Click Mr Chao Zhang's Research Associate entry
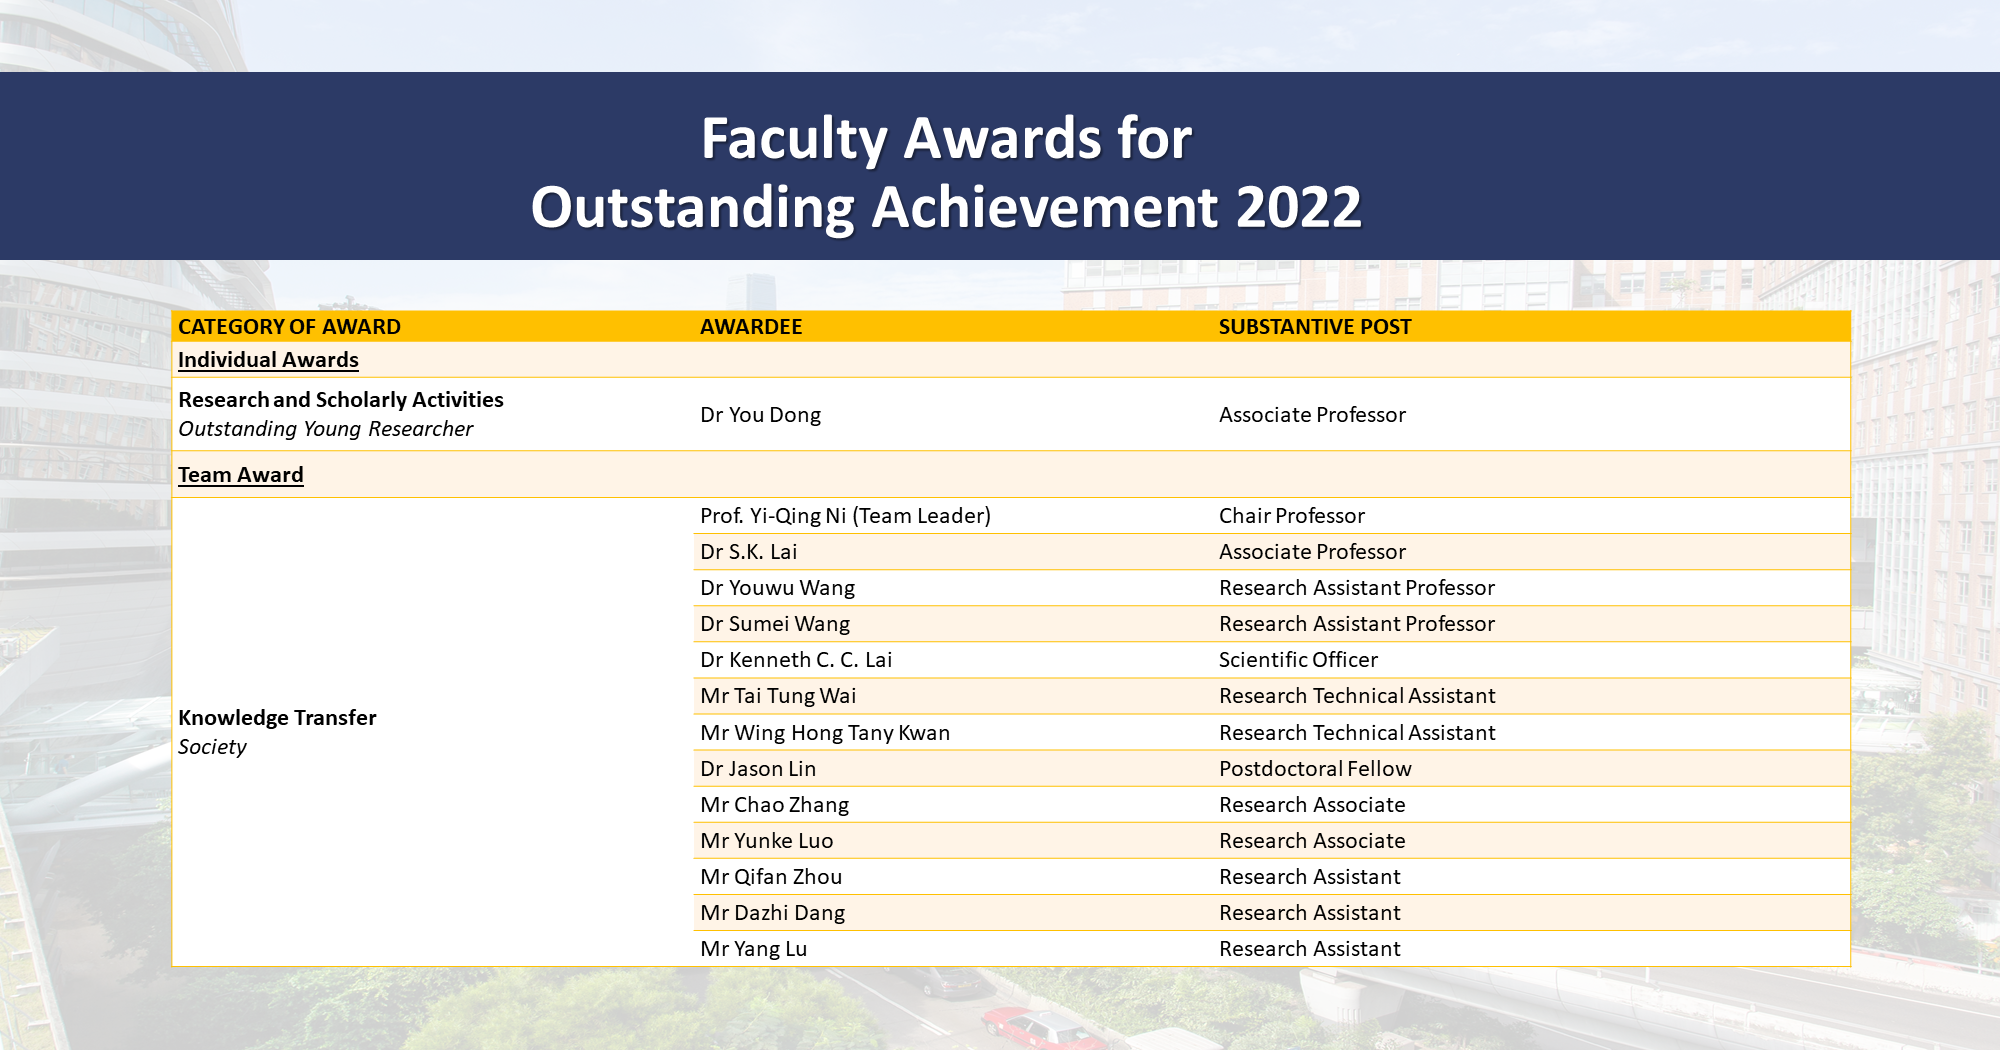The height and width of the screenshot is (1050, 2000). coord(1312,804)
